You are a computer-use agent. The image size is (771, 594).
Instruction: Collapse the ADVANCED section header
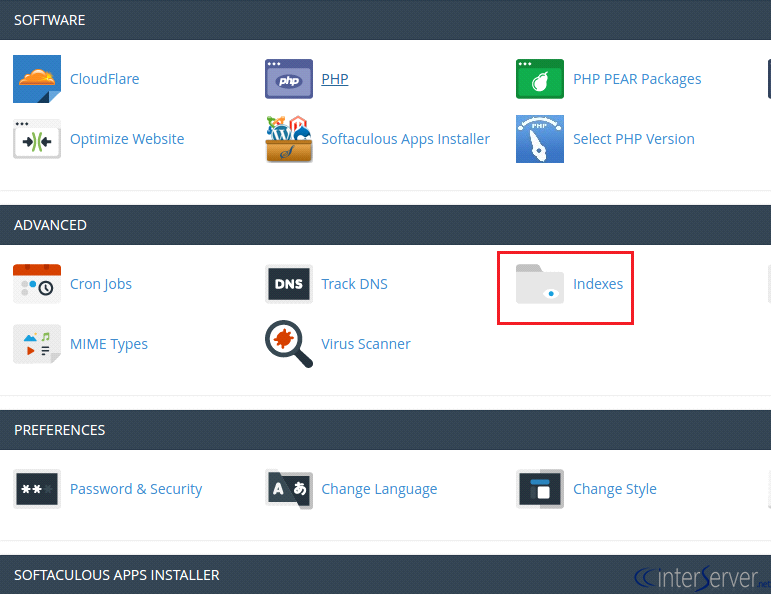click(386, 225)
